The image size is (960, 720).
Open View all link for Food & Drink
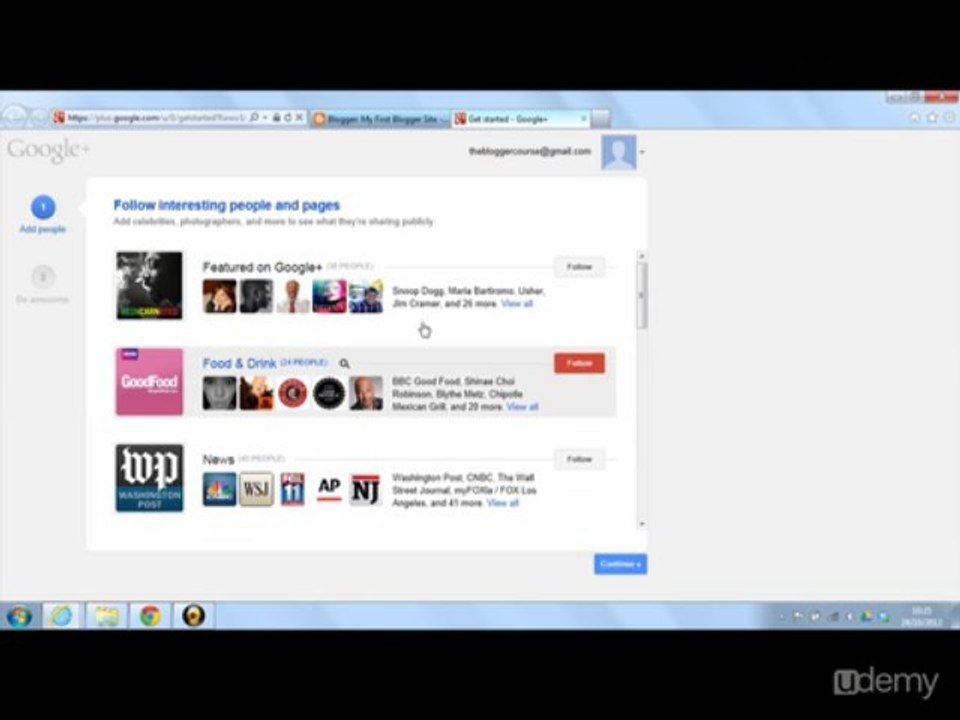[522, 407]
